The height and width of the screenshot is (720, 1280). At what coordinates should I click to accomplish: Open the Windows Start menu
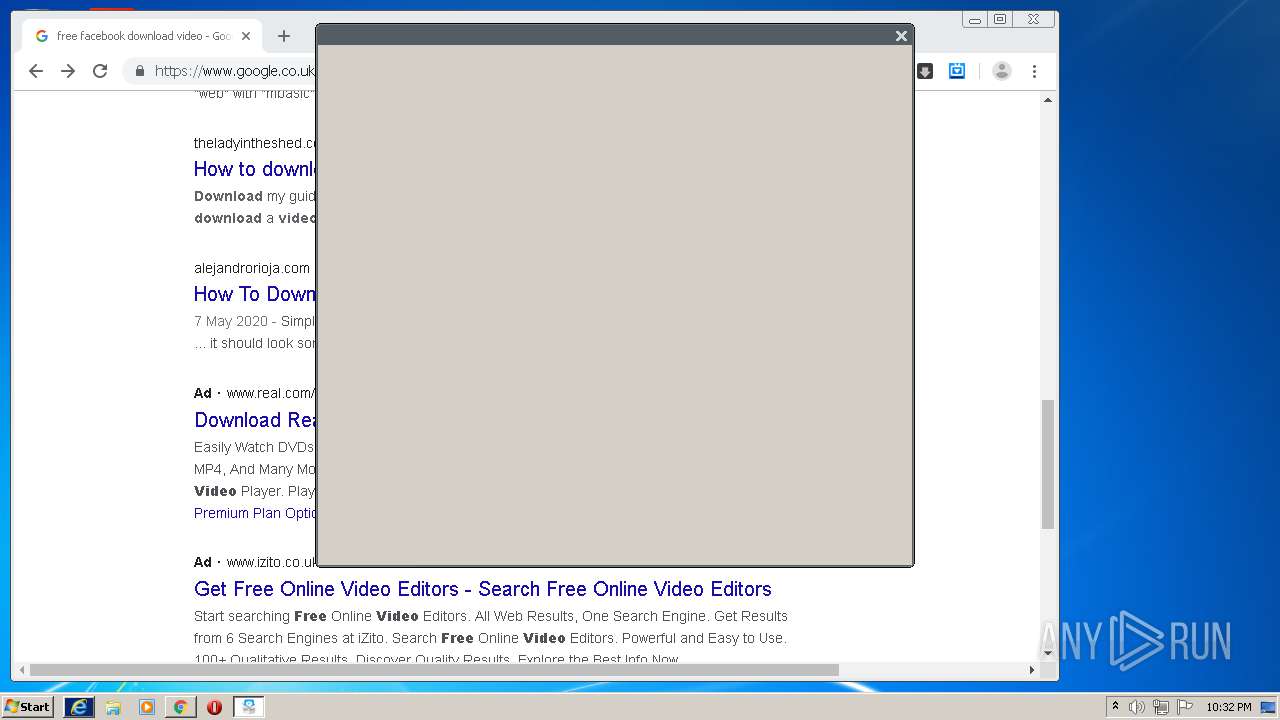(27, 707)
